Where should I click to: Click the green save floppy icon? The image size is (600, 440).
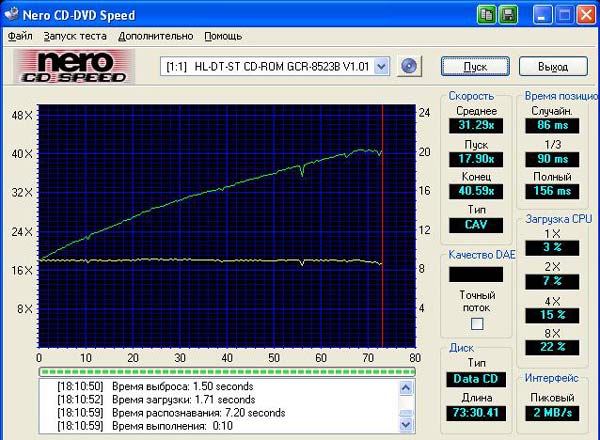pyautogui.click(x=508, y=14)
